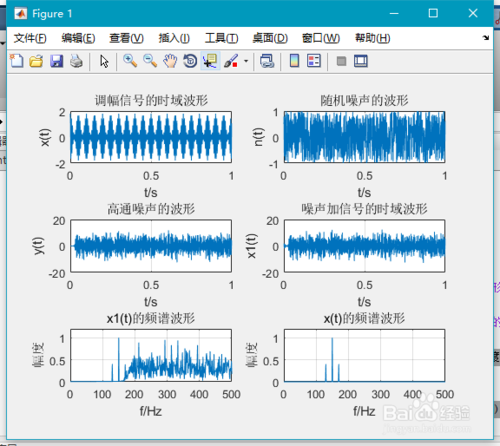Screen dimensions: 500x446
Task: Open file with folder icon
Action: coord(36,61)
